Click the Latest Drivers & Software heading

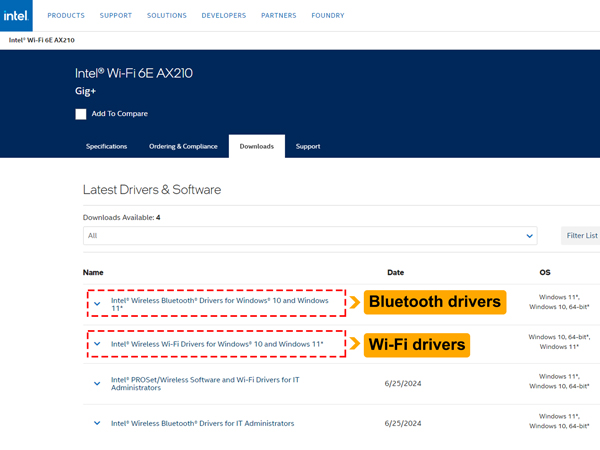(152, 190)
